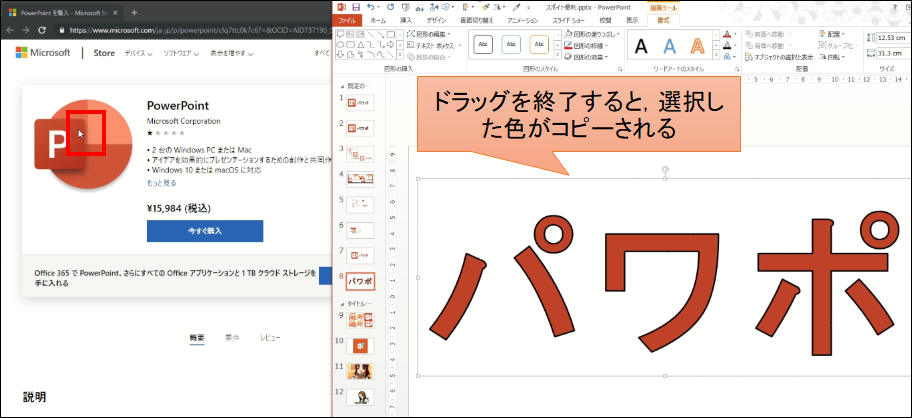
Task: Expand the WordArt styles gallery
Action: 716,55
